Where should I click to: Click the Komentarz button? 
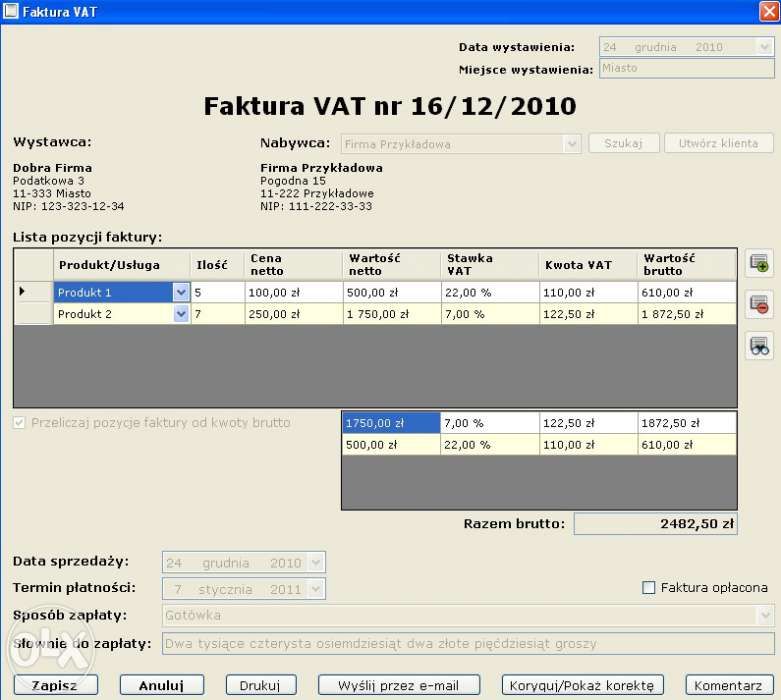pos(730,685)
